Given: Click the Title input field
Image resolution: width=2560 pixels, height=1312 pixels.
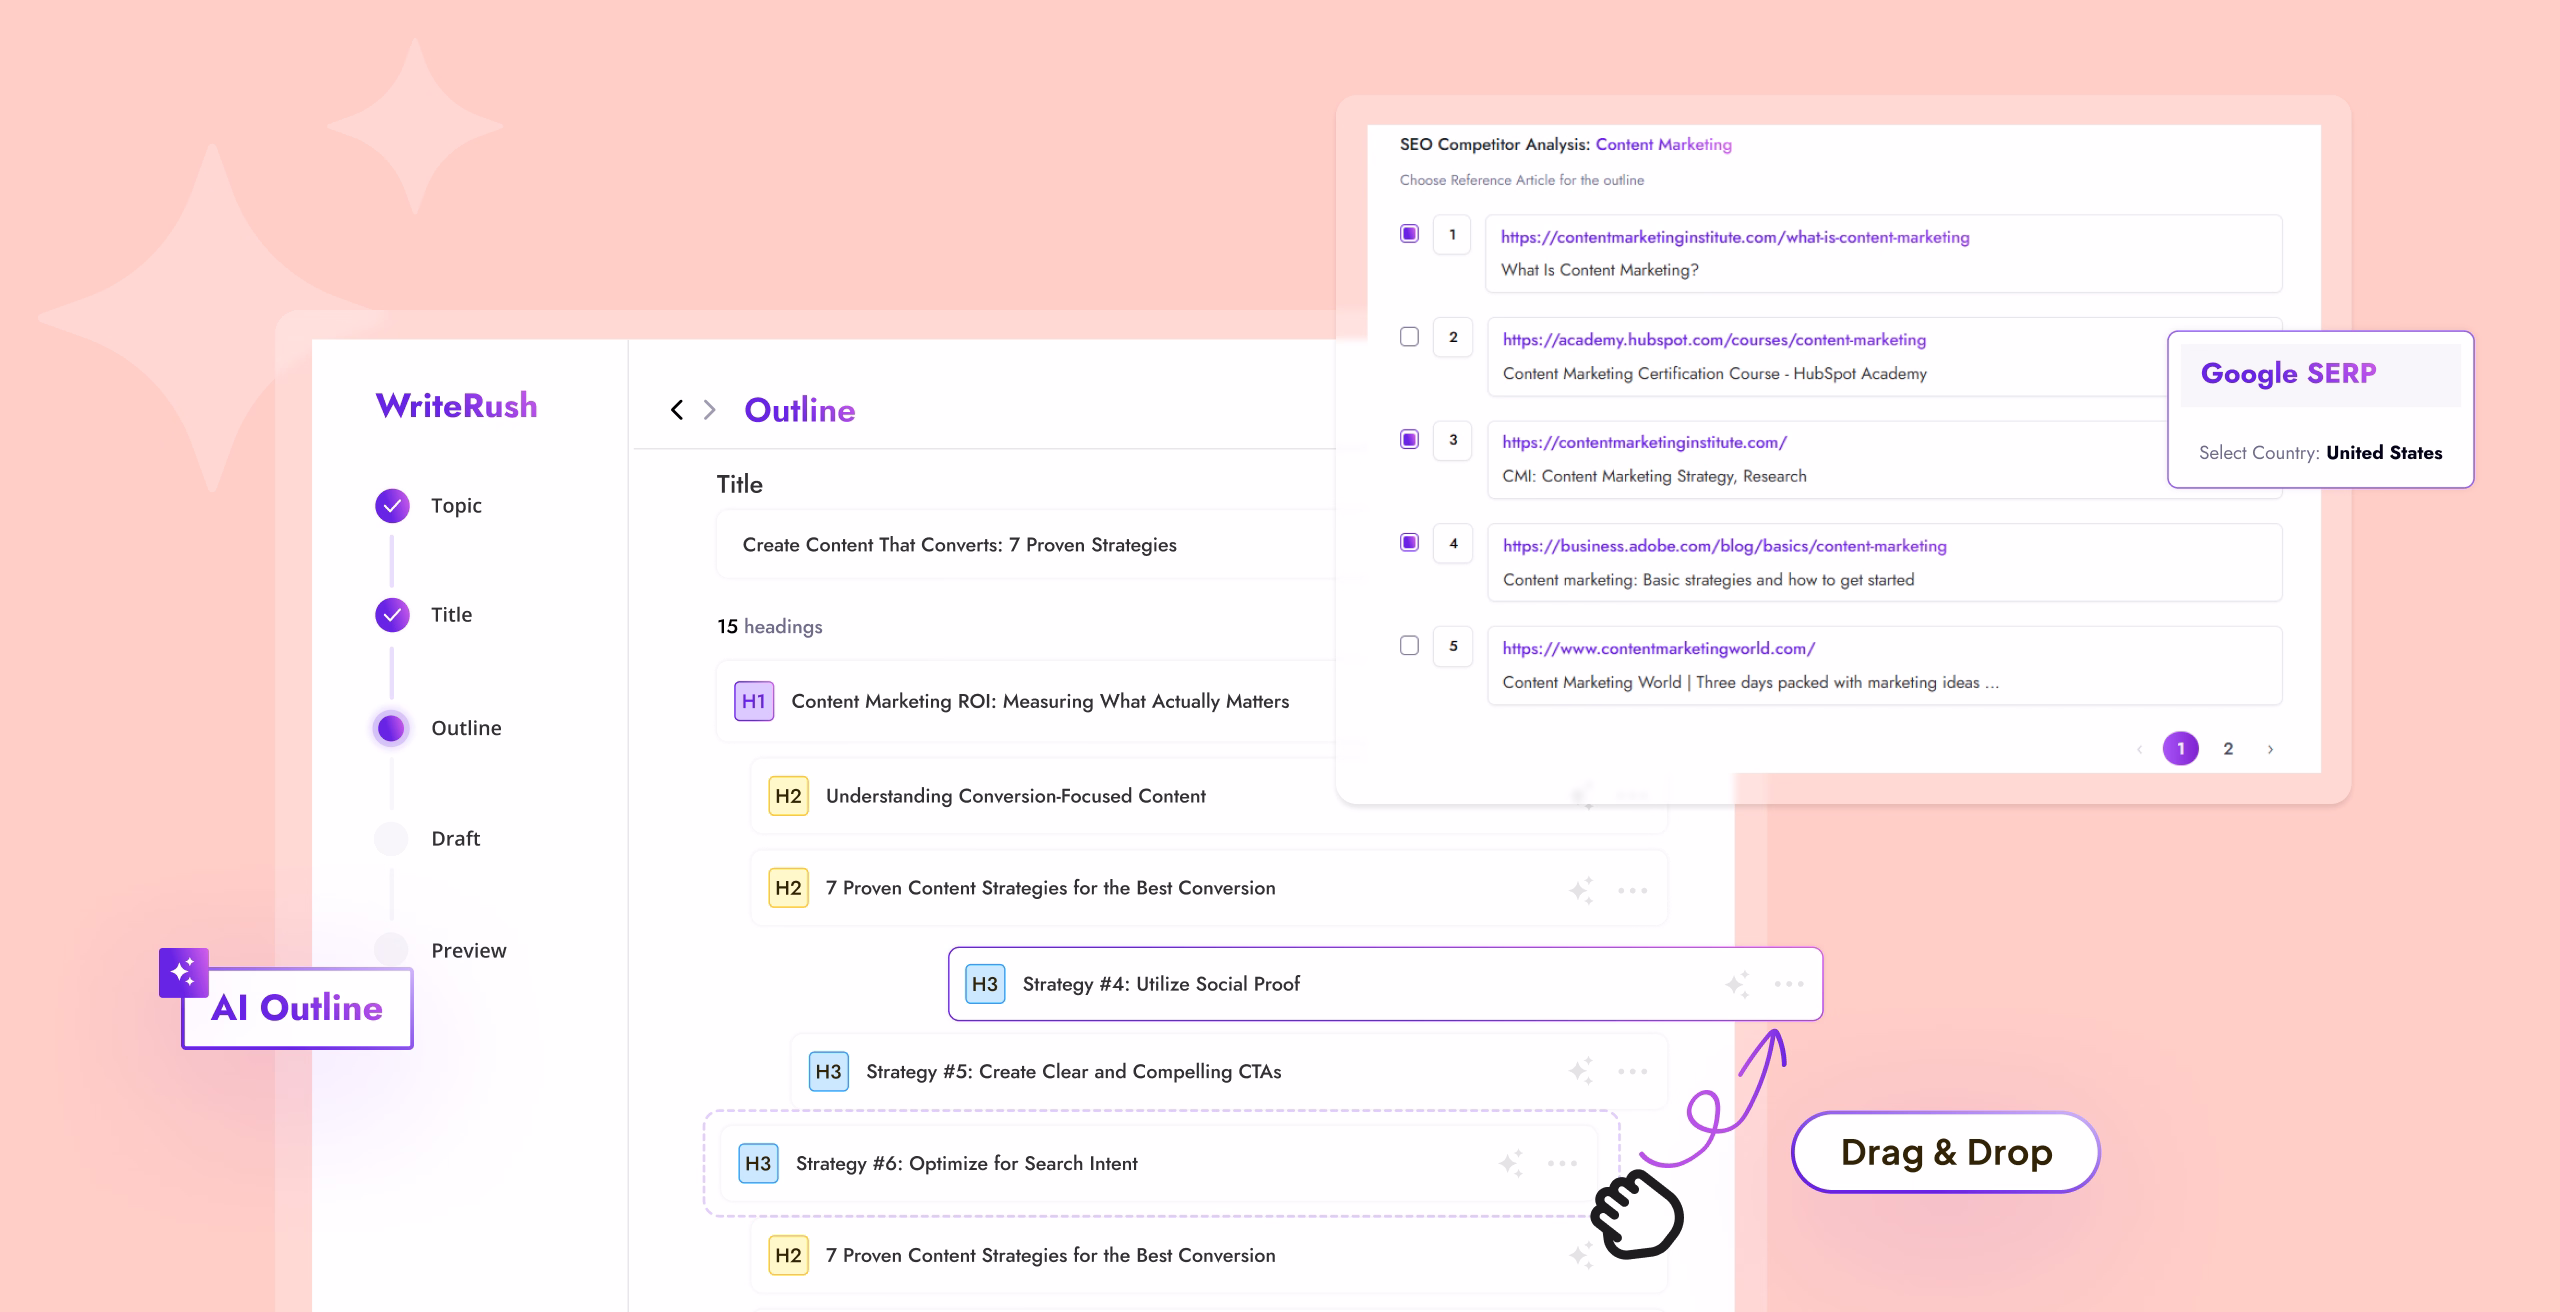Looking at the screenshot, I should tap(1025, 545).
